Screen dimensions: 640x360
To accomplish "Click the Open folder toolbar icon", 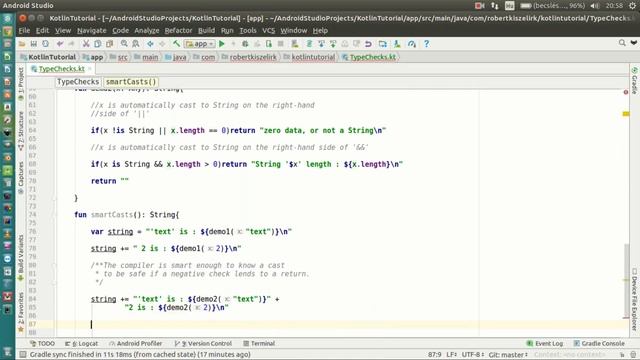I will [x=22, y=44].
